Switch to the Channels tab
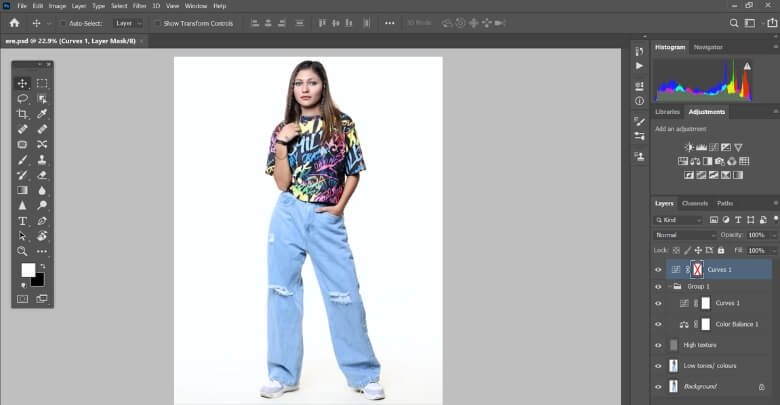This screenshot has width=780, height=405. tap(694, 203)
